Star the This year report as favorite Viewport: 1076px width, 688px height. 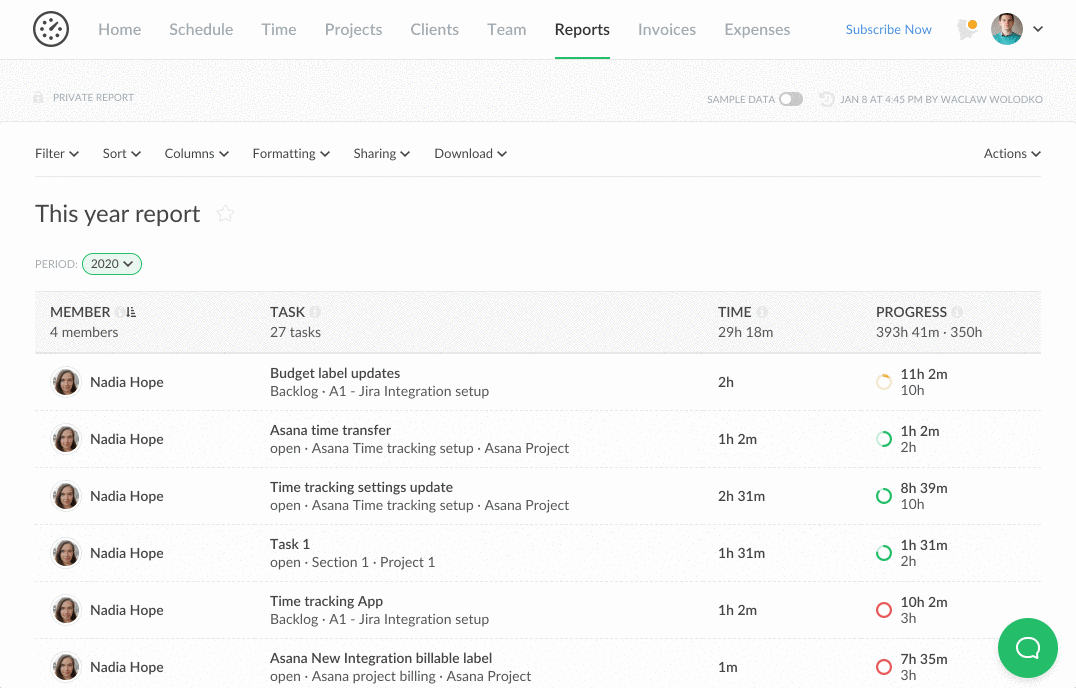pyautogui.click(x=225, y=213)
